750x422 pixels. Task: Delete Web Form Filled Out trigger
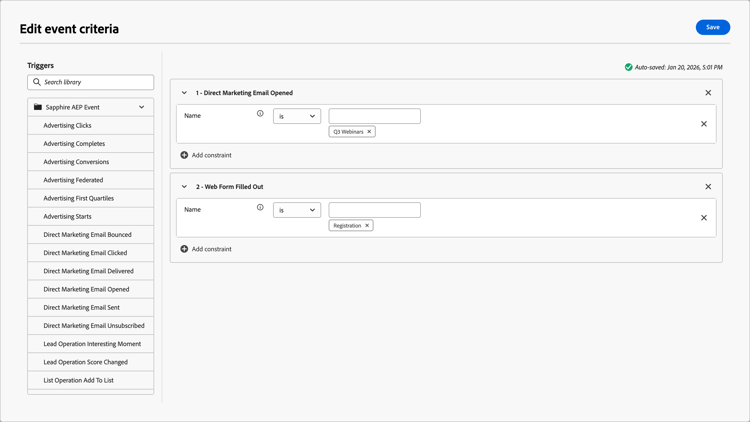tap(708, 187)
